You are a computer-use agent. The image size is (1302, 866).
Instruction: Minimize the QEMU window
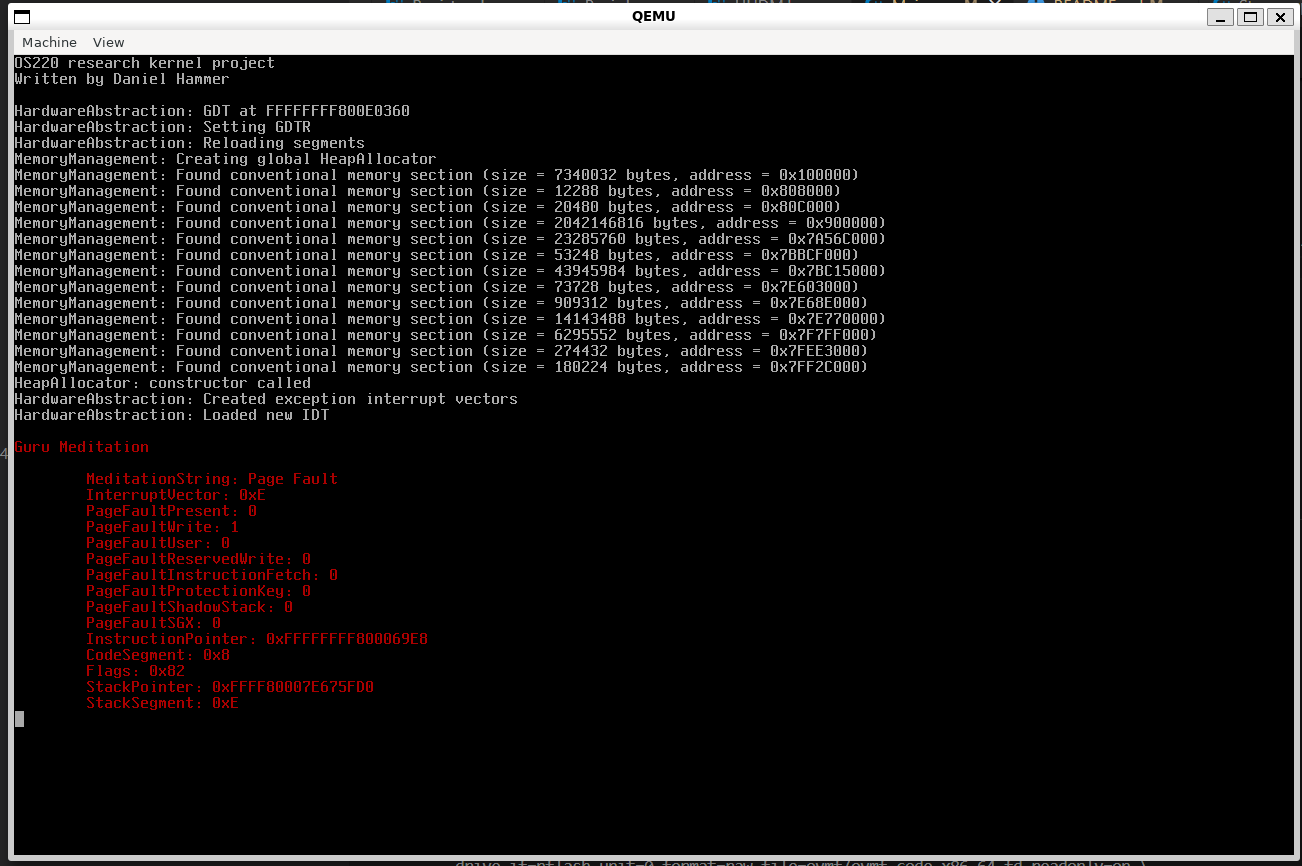tap(1220, 17)
